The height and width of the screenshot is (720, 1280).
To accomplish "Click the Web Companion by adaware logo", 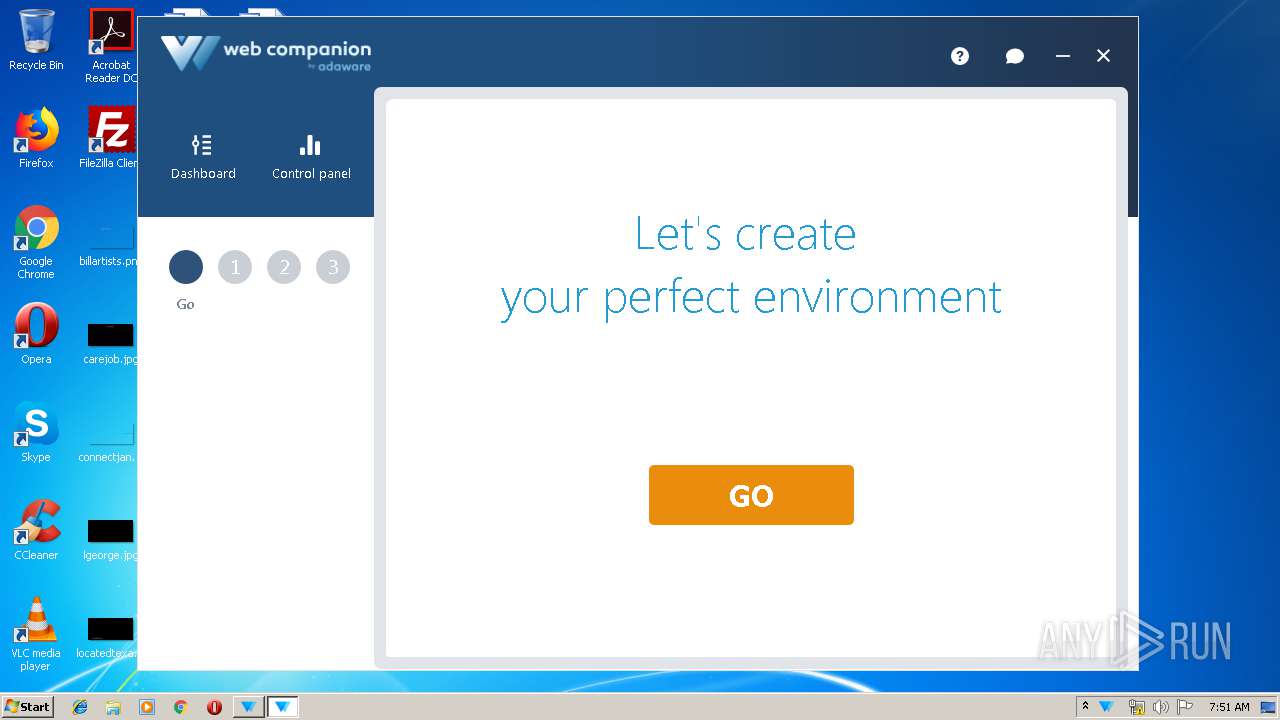I will click(266, 54).
